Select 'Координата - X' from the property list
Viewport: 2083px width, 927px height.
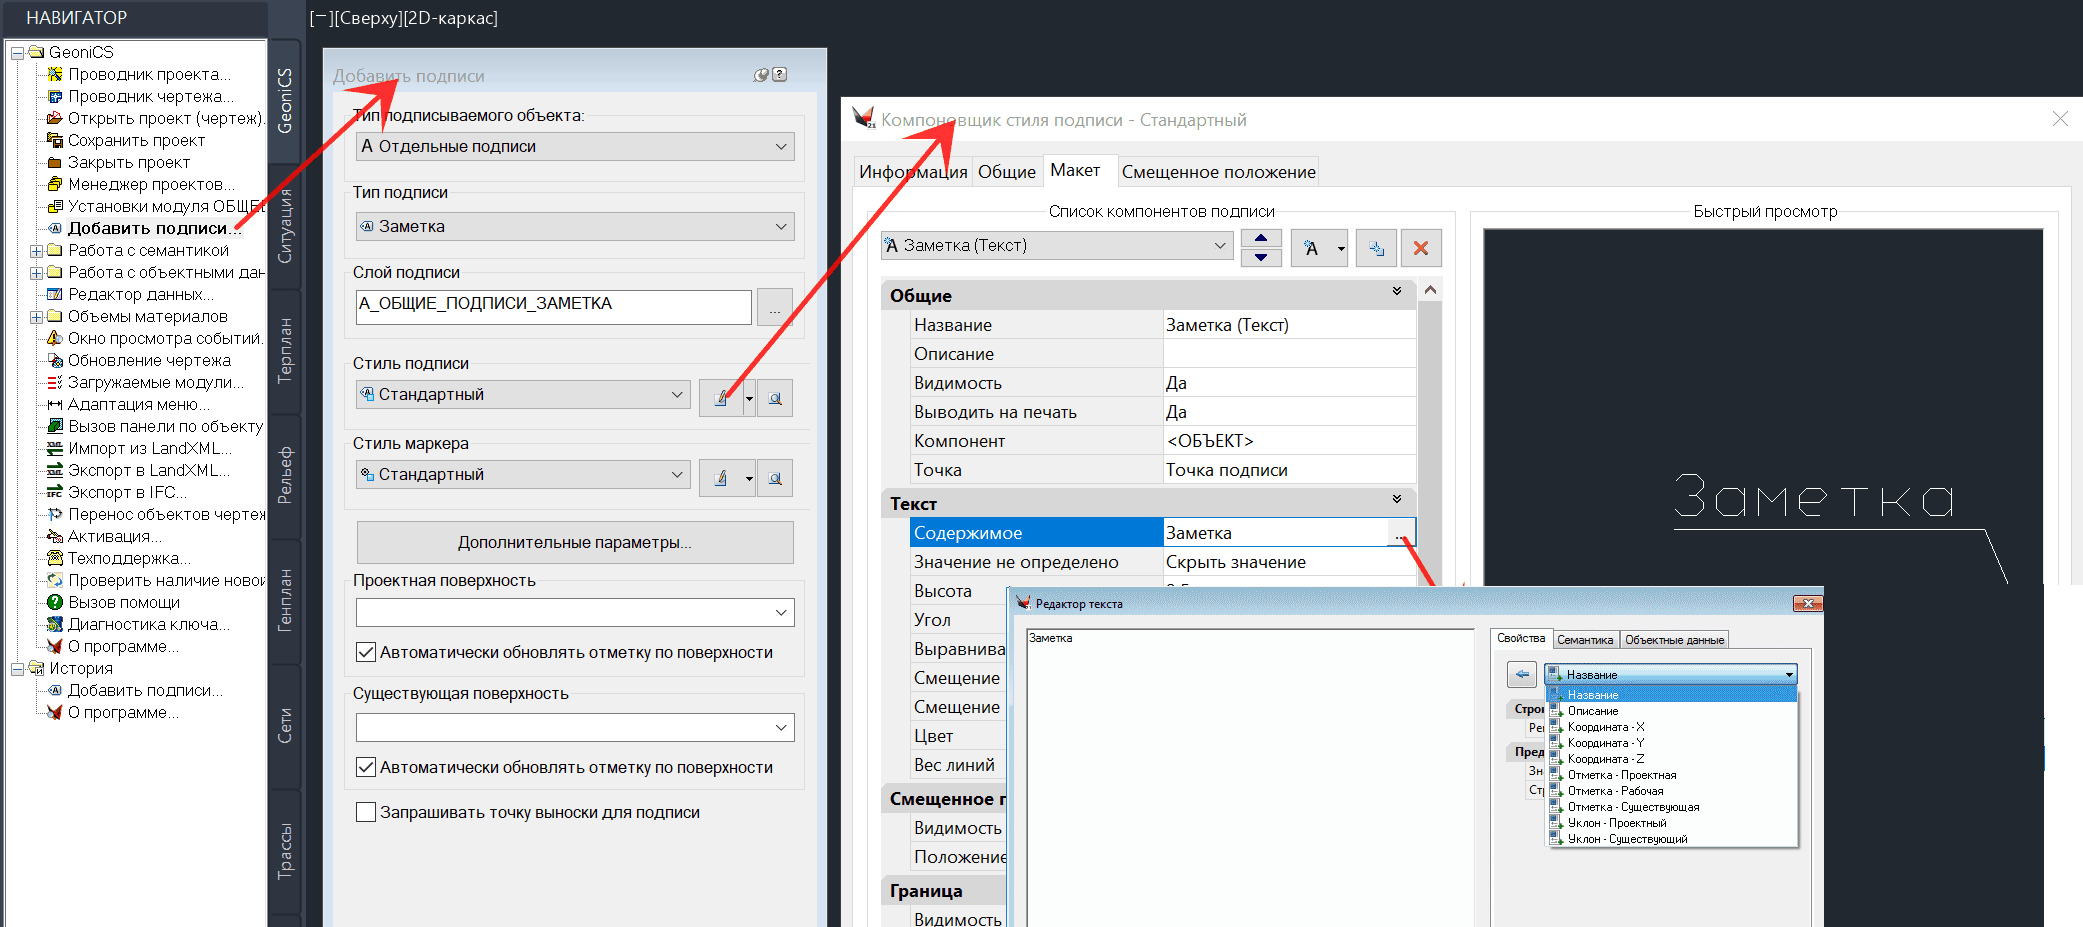1605,727
